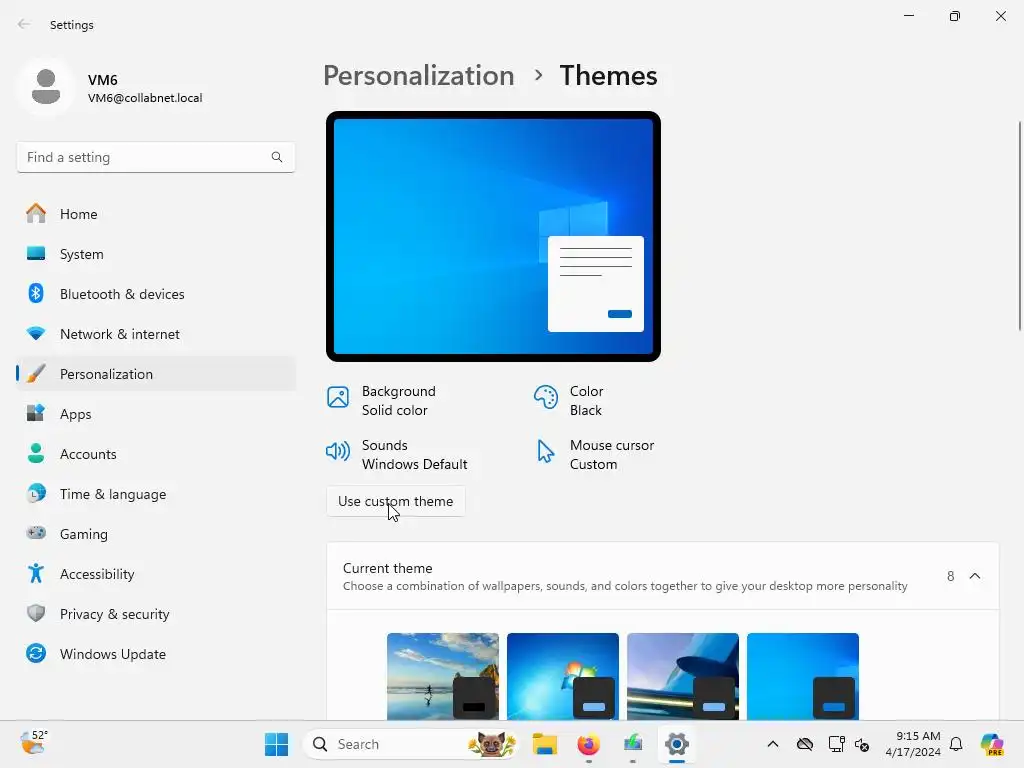
Task: Click the network display tray icon
Action: click(837, 744)
